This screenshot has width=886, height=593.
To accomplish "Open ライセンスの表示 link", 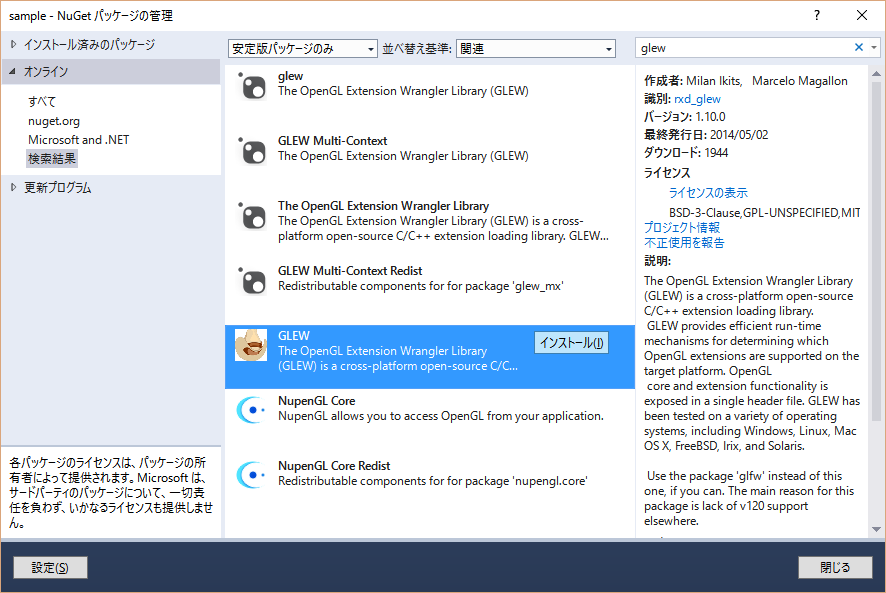I will (x=708, y=193).
